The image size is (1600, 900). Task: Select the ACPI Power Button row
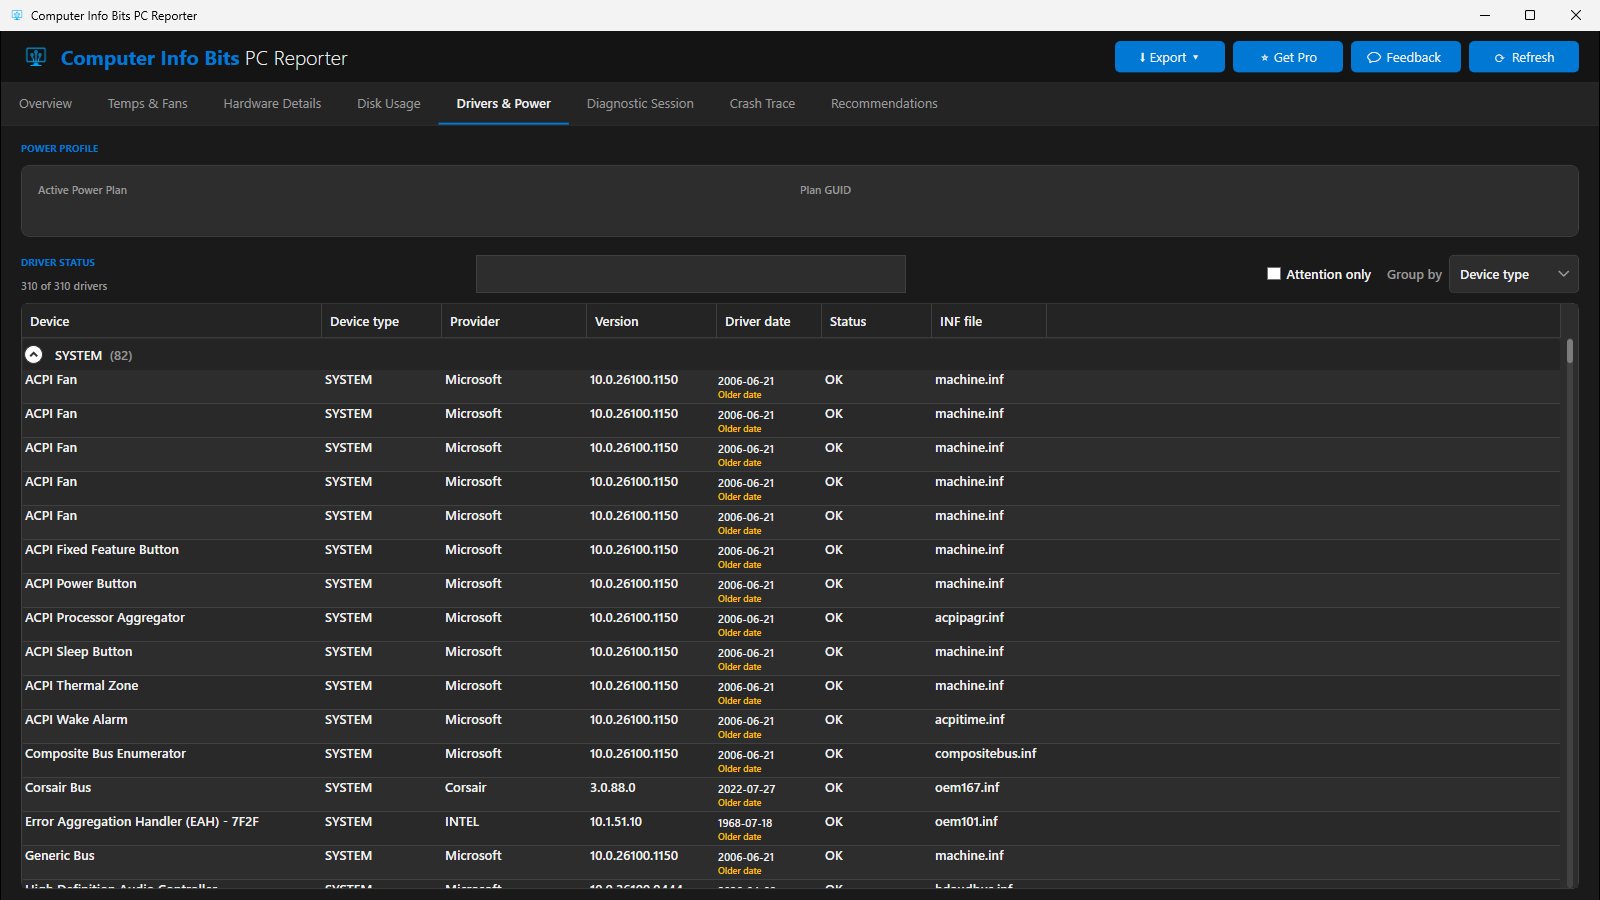[x=790, y=590]
